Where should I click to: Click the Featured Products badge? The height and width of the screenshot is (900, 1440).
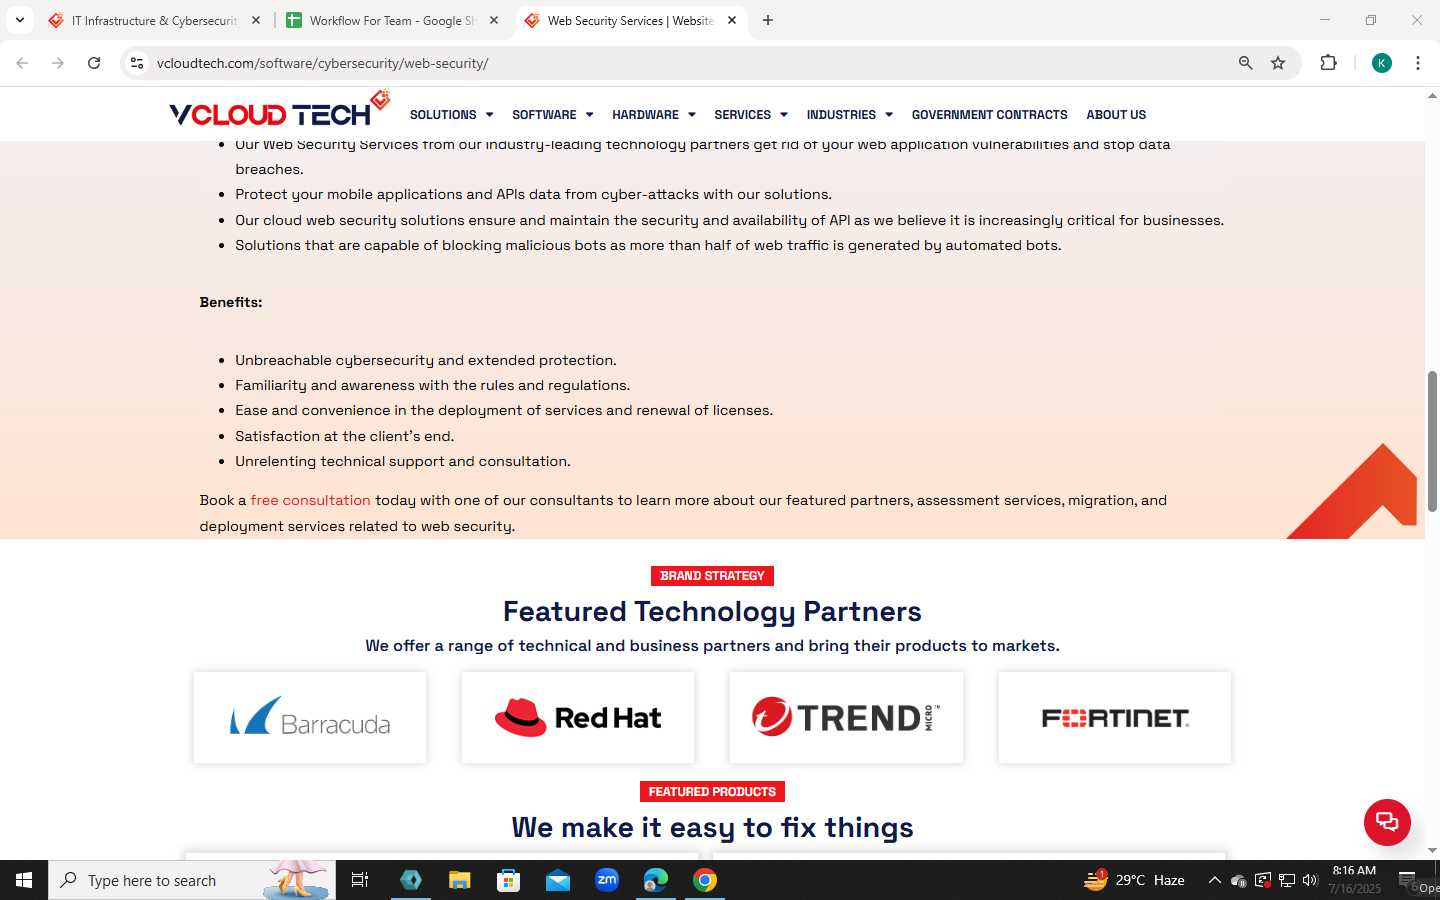click(712, 792)
